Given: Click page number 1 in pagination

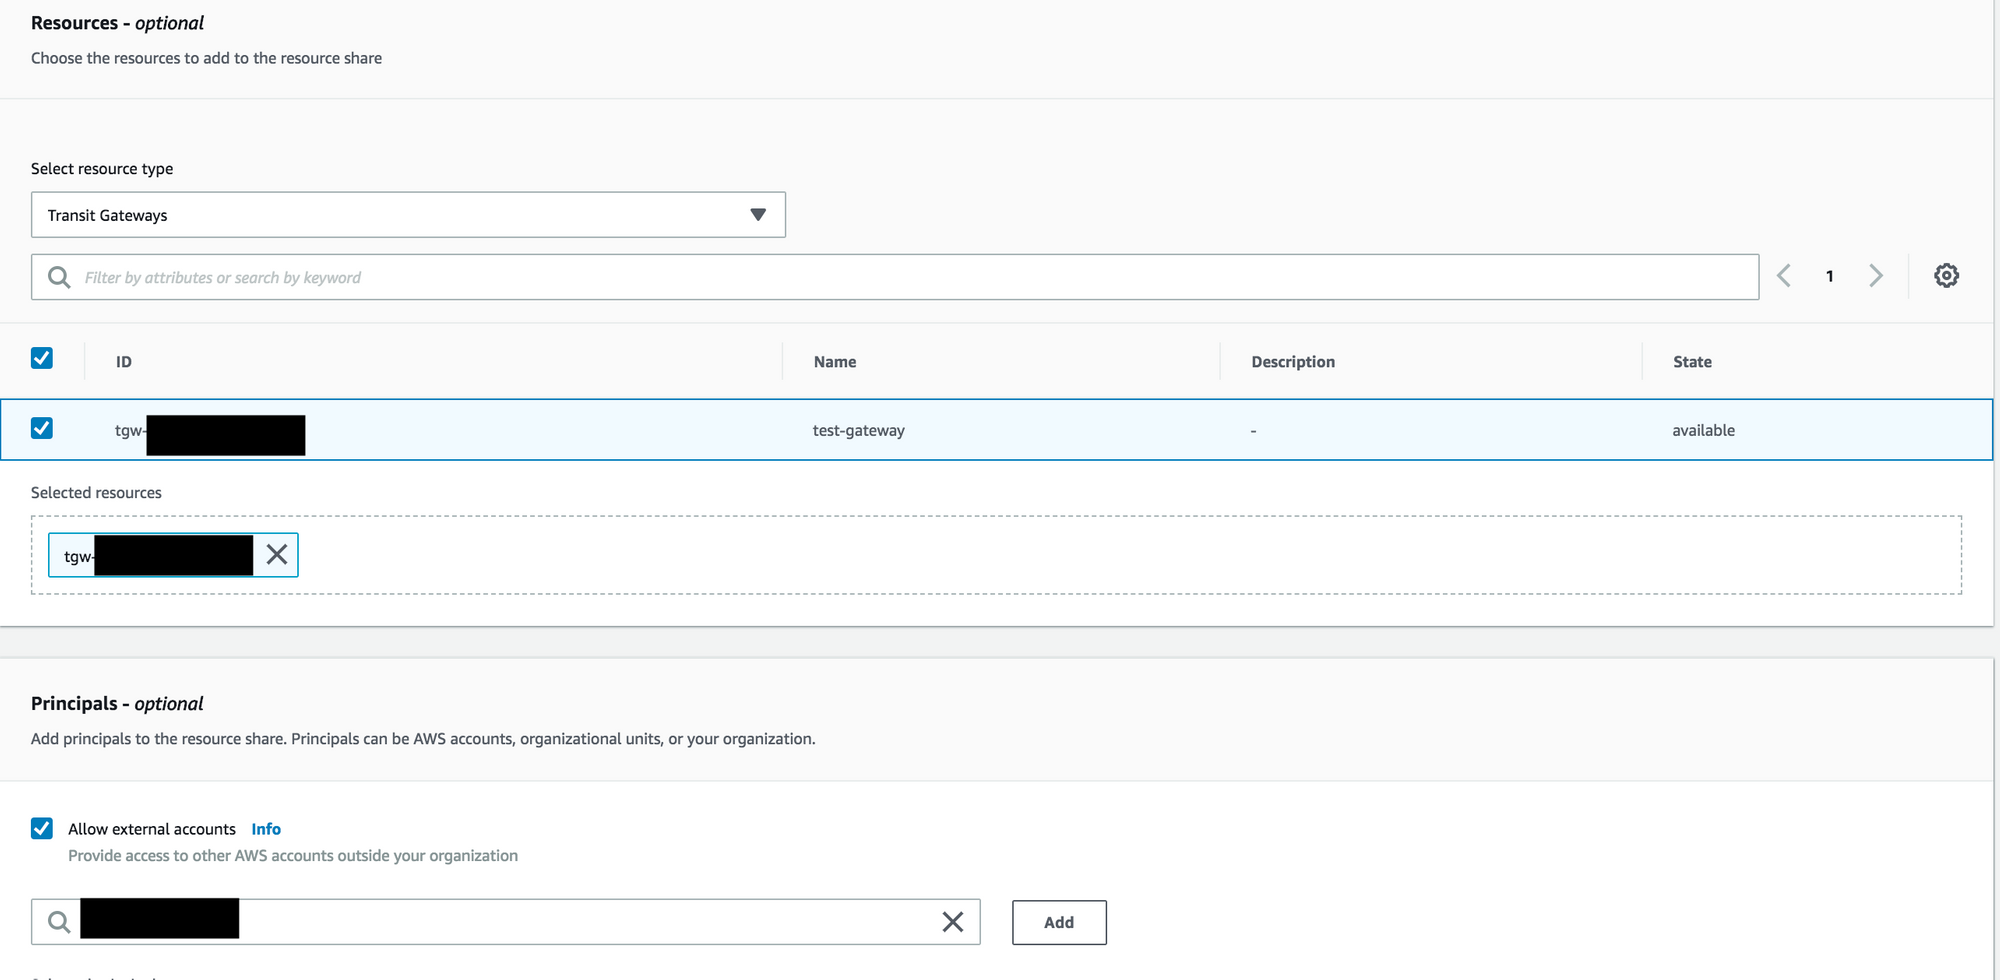Looking at the screenshot, I should coord(1830,276).
